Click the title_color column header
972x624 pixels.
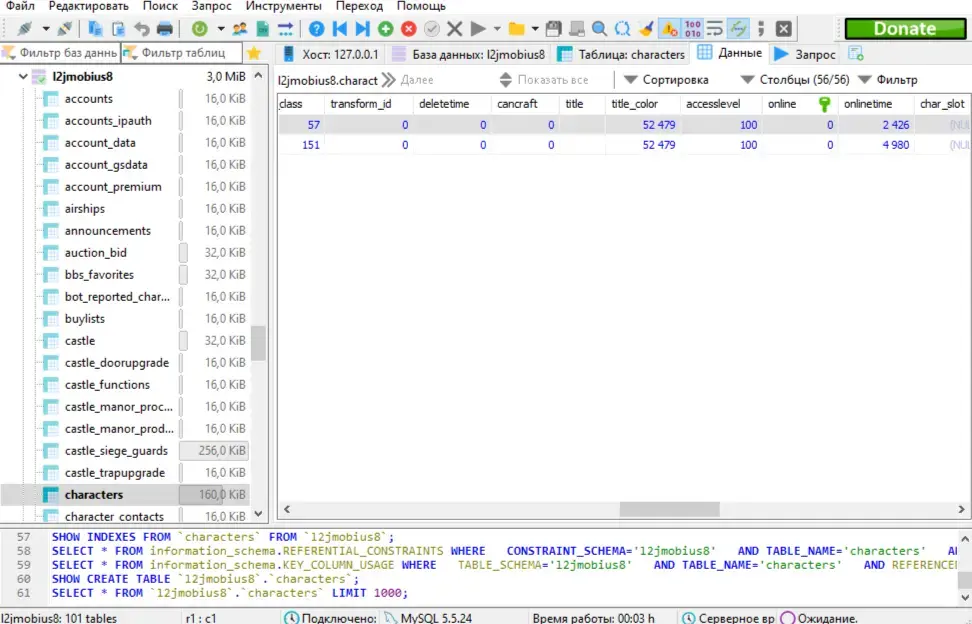coord(642,104)
